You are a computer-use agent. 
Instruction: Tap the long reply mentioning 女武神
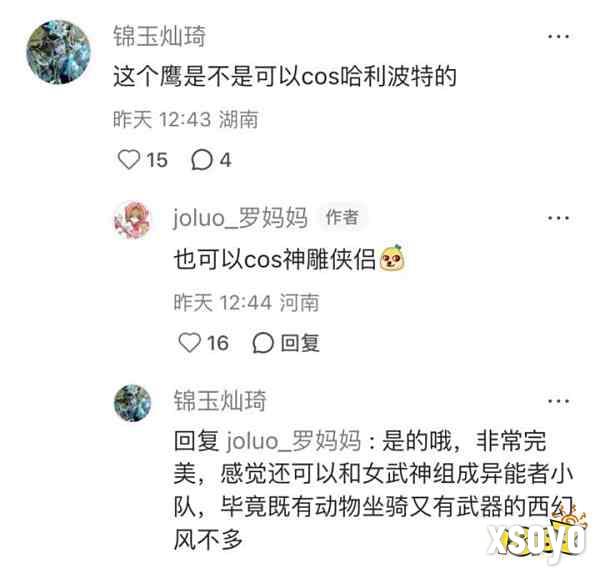coord(373,490)
